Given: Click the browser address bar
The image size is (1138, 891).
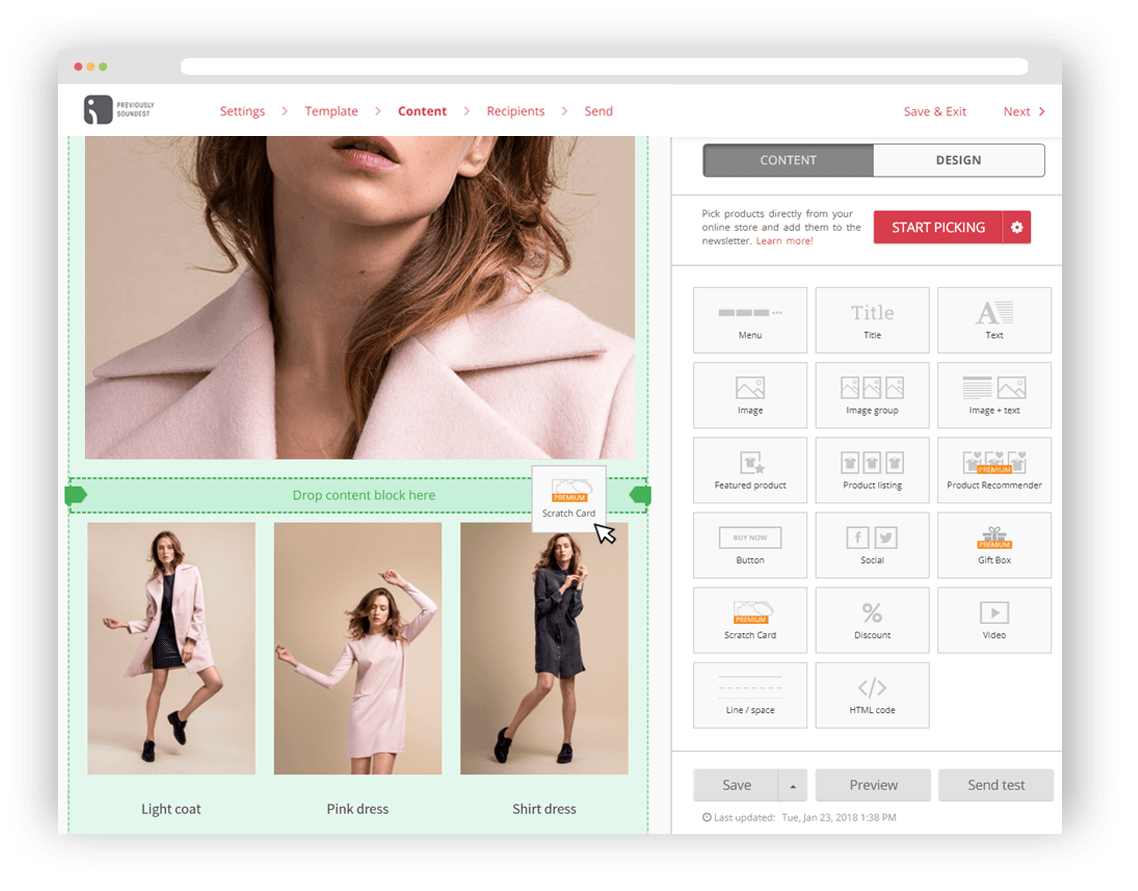Looking at the screenshot, I should click(x=604, y=67).
